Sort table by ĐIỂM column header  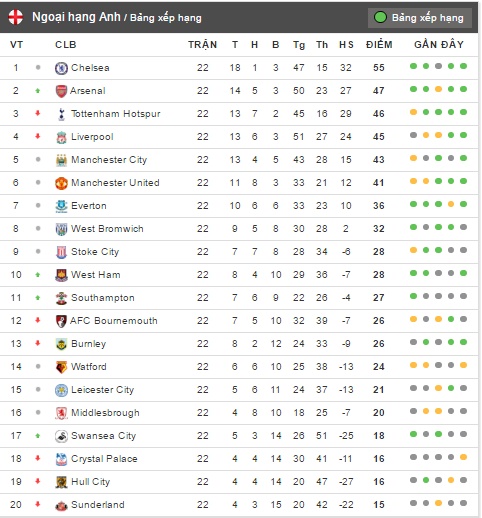(379, 45)
